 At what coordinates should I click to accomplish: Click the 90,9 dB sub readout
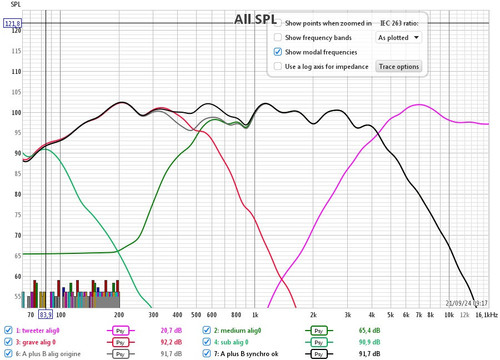click(x=369, y=342)
